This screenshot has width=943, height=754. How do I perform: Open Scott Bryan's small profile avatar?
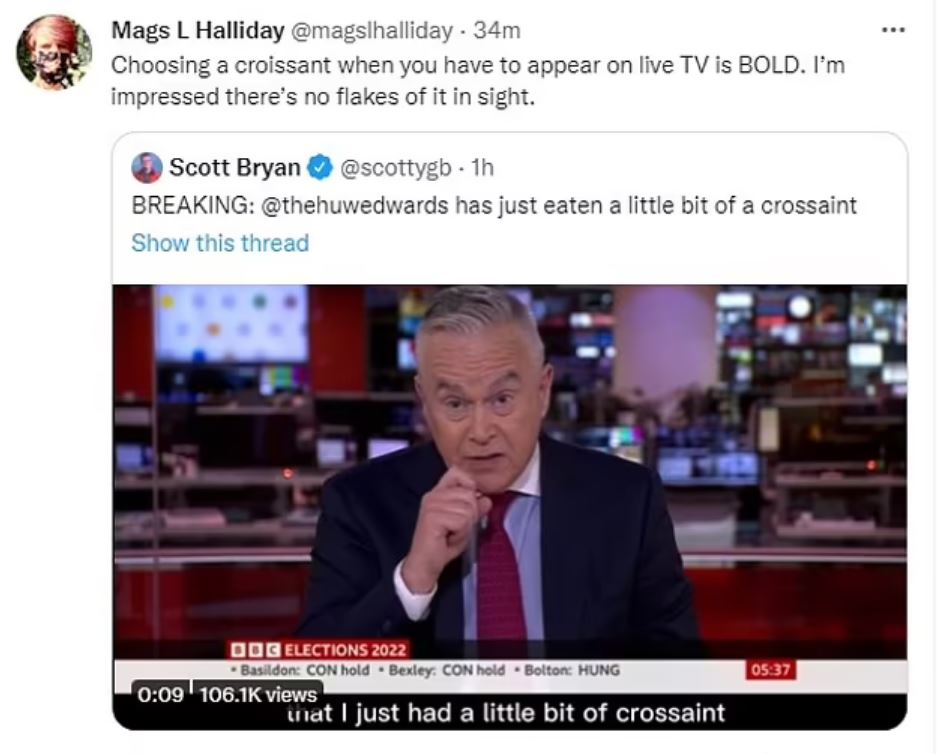click(147, 168)
